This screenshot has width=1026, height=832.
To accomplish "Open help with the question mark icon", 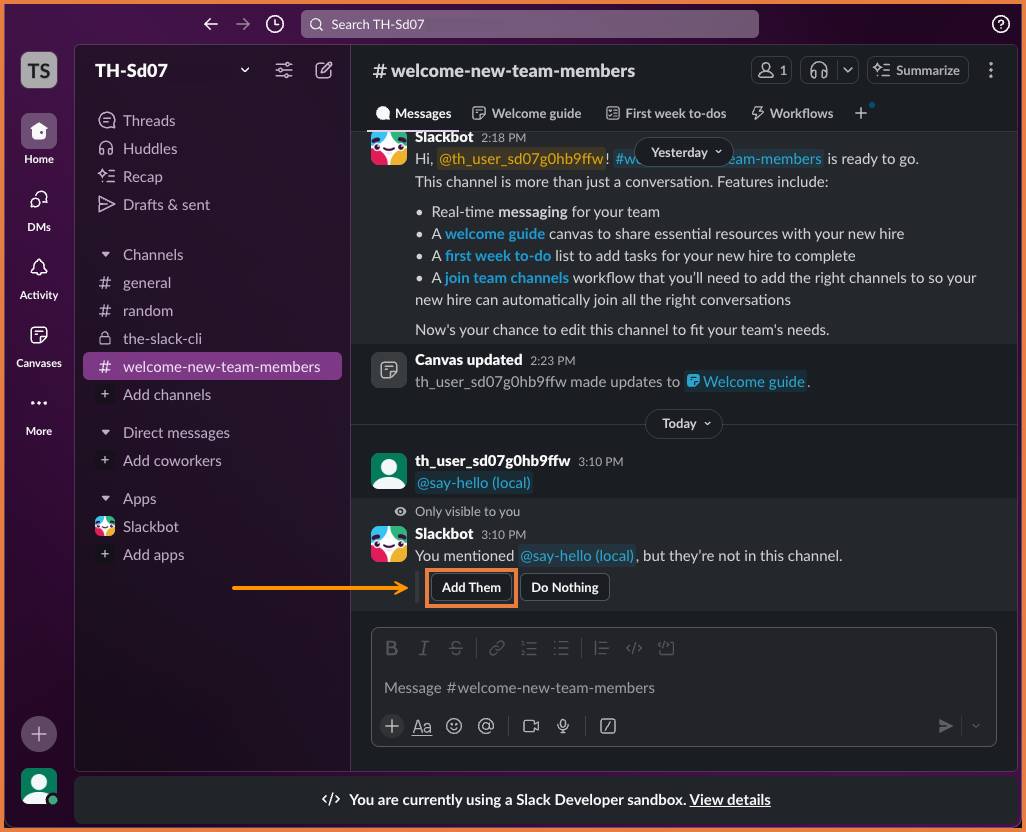I will click(1000, 24).
